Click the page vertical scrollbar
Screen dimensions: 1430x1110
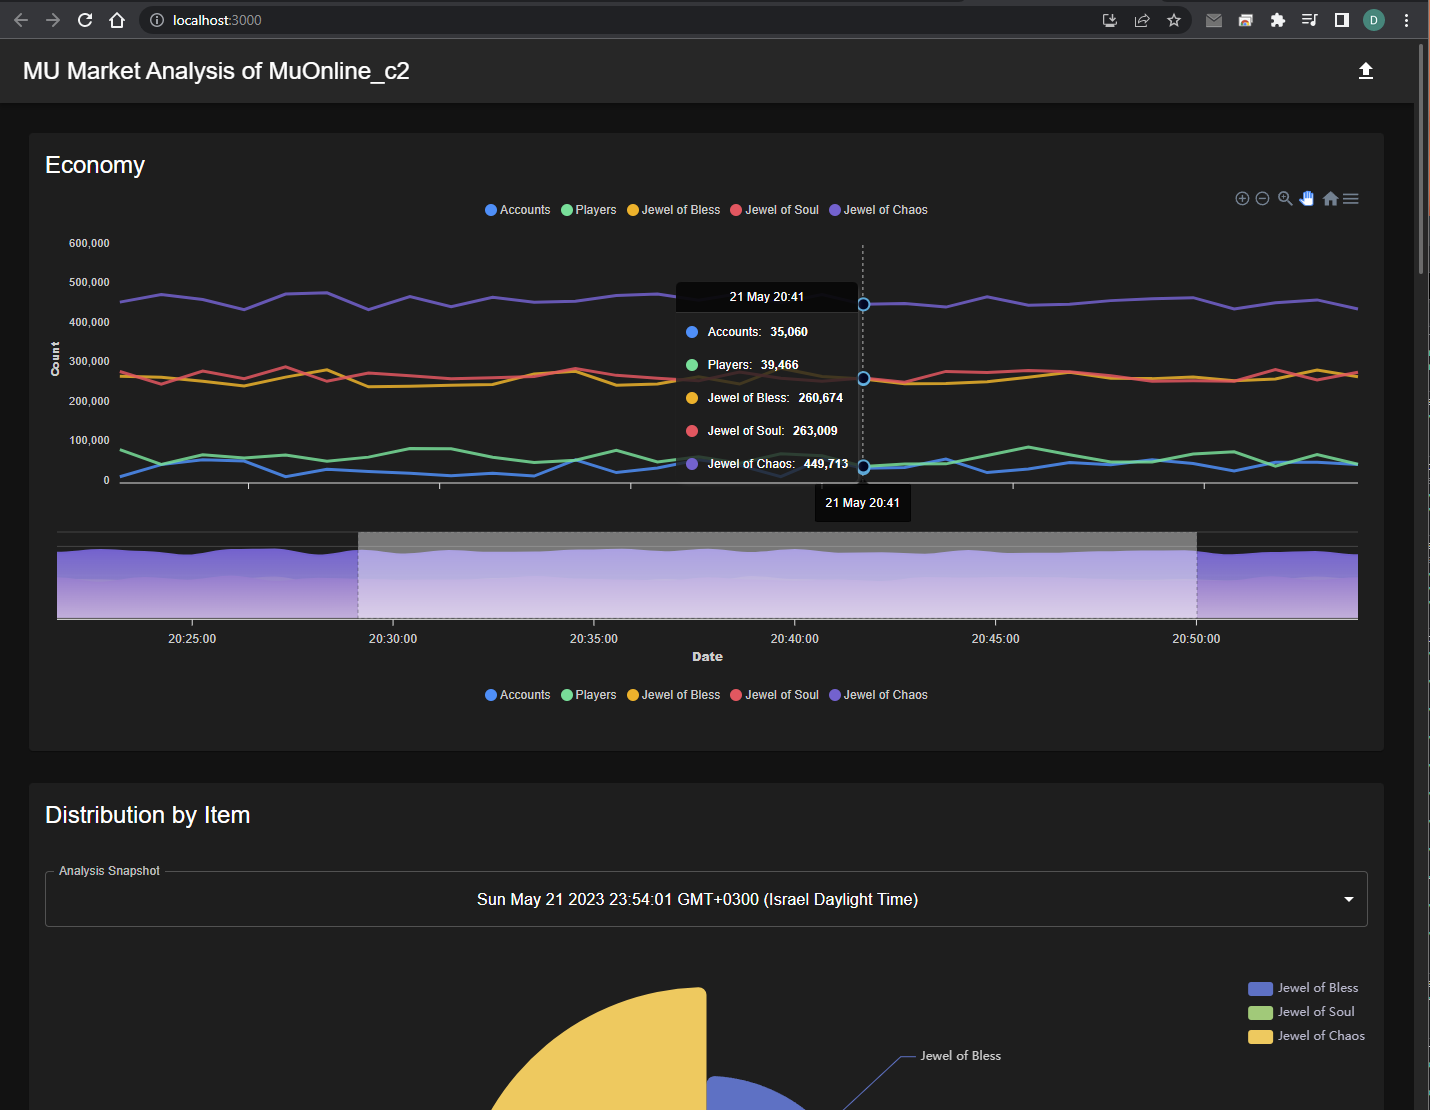point(1421,158)
